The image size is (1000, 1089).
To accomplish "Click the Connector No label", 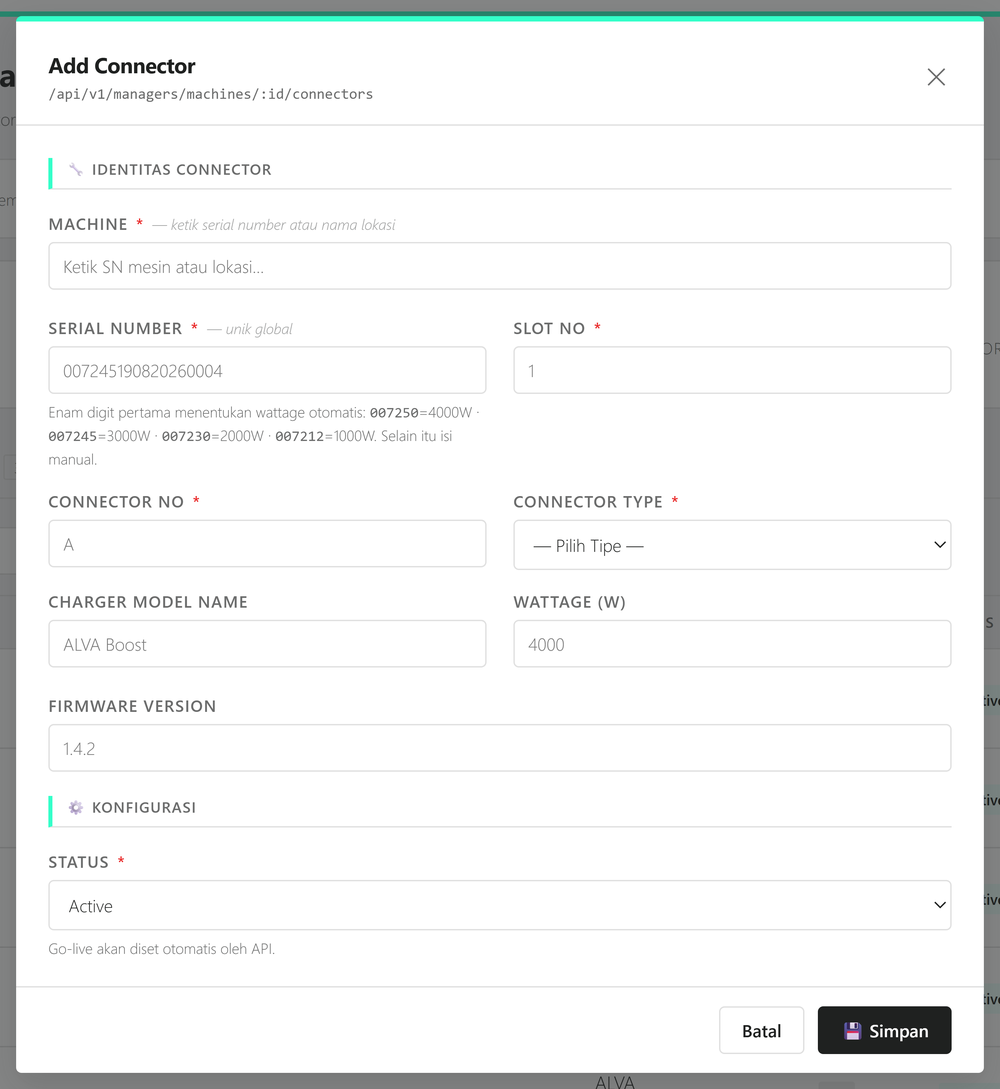I will 116,502.
